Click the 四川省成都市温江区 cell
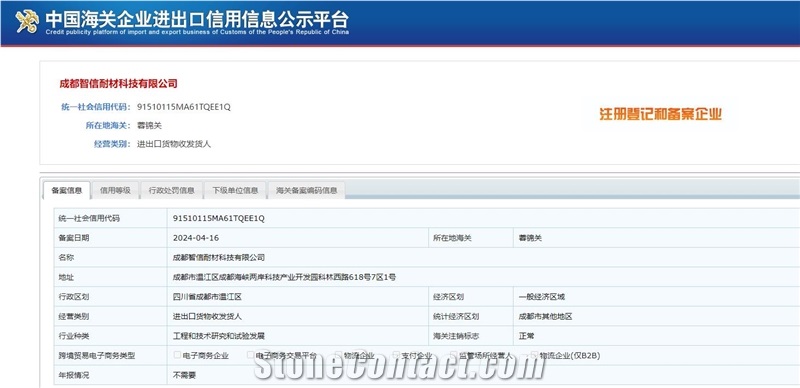800x388 pixels. pos(207,297)
